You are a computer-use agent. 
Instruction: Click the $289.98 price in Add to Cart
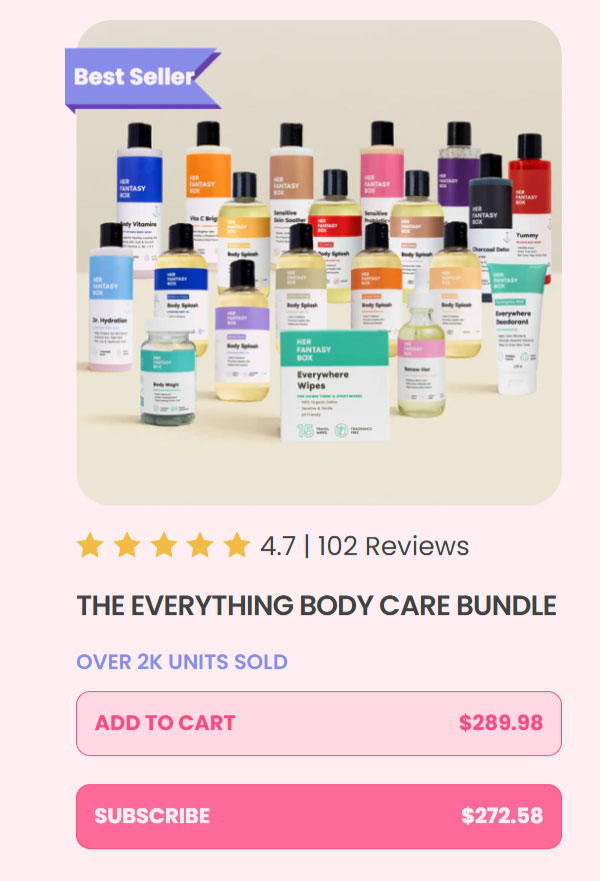pyautogui.click(x=501, y=723)
